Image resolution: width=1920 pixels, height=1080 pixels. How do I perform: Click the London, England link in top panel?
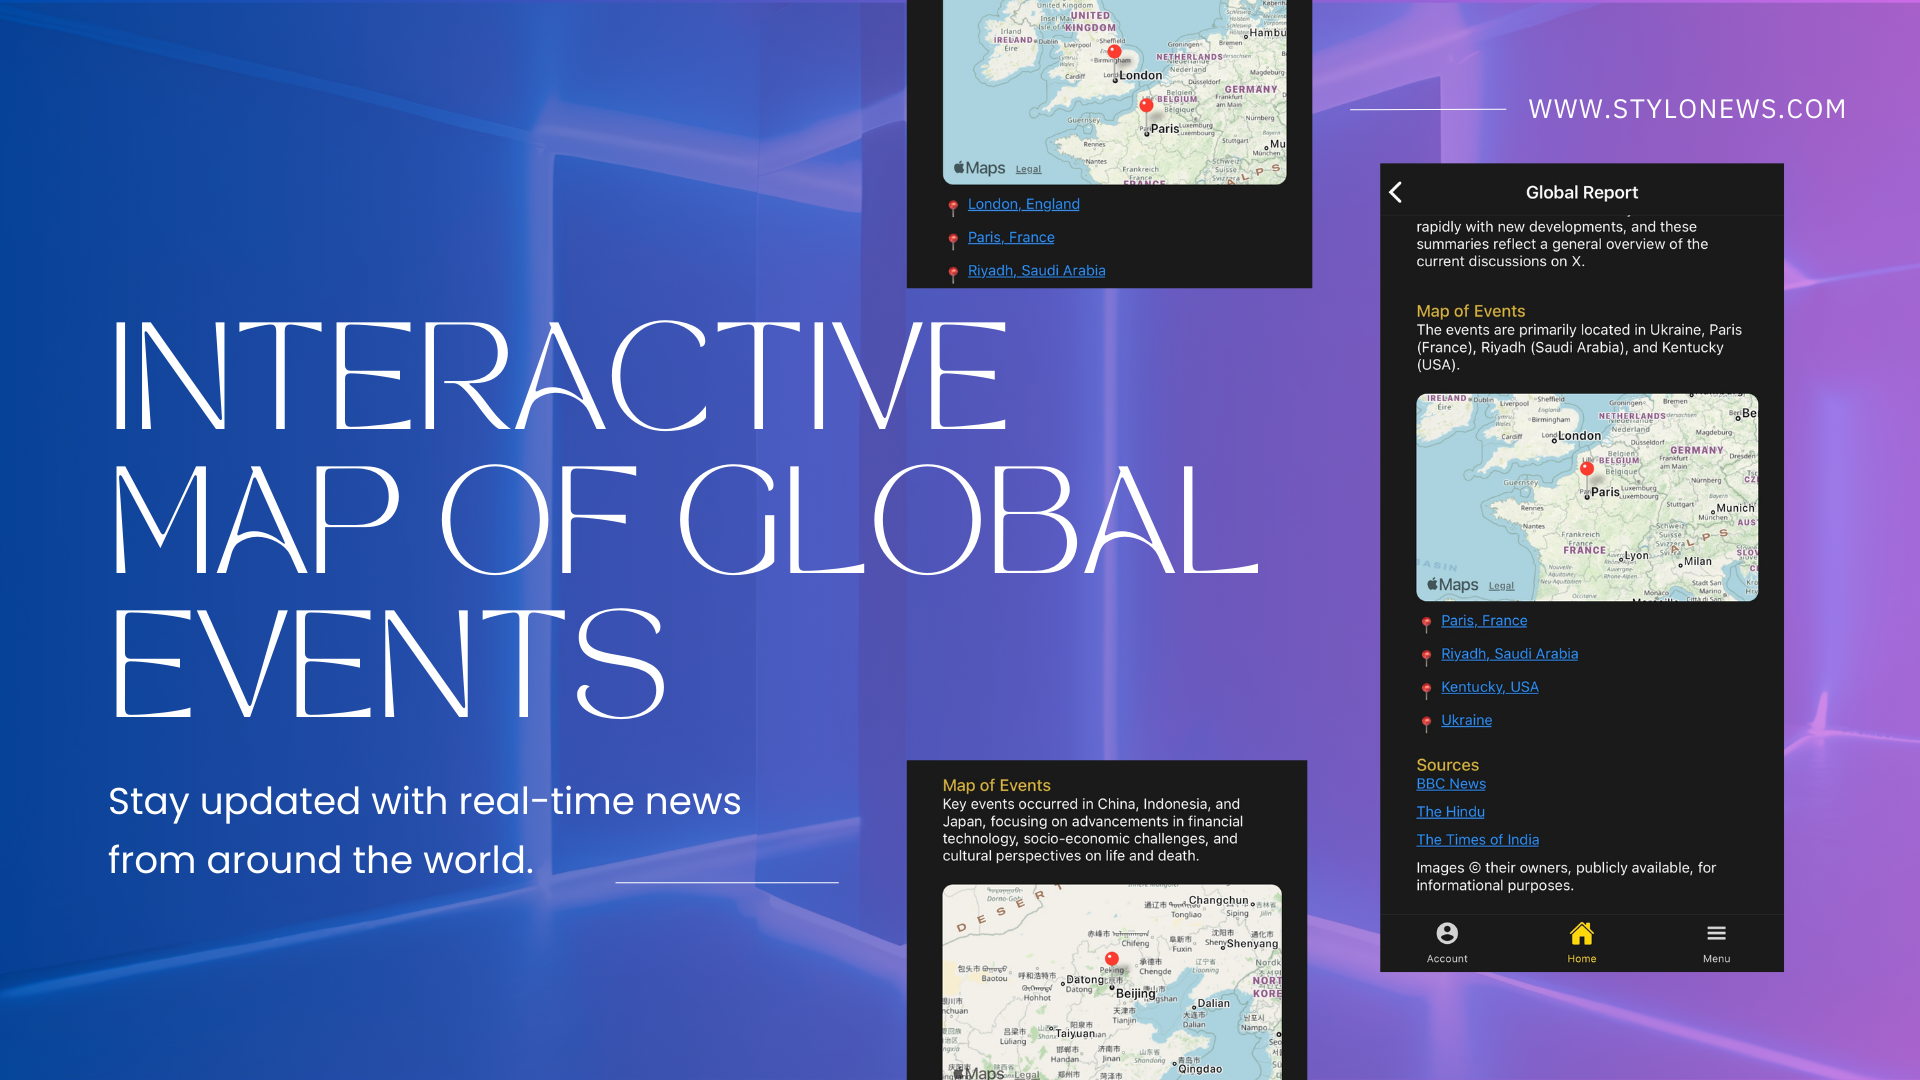pos(1023,204)
